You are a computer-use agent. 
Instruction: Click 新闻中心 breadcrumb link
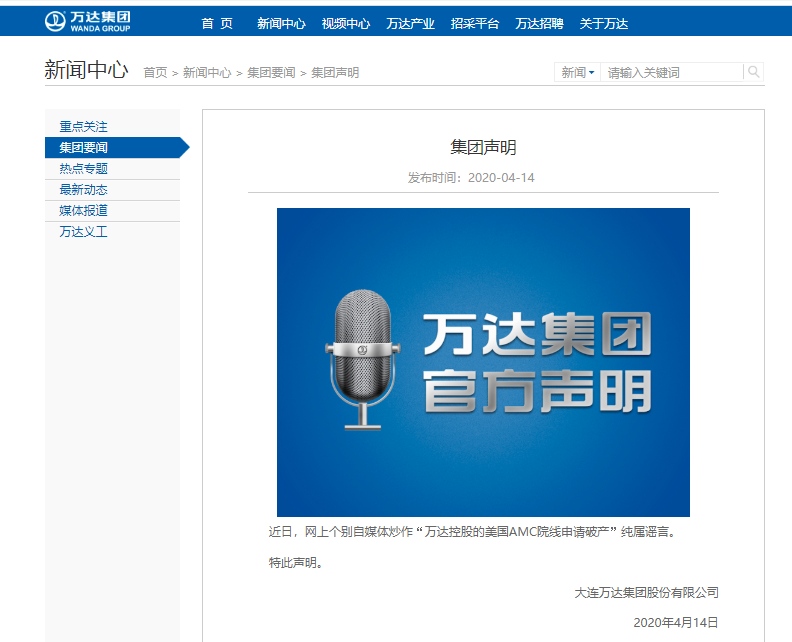(x=207, y=73)
